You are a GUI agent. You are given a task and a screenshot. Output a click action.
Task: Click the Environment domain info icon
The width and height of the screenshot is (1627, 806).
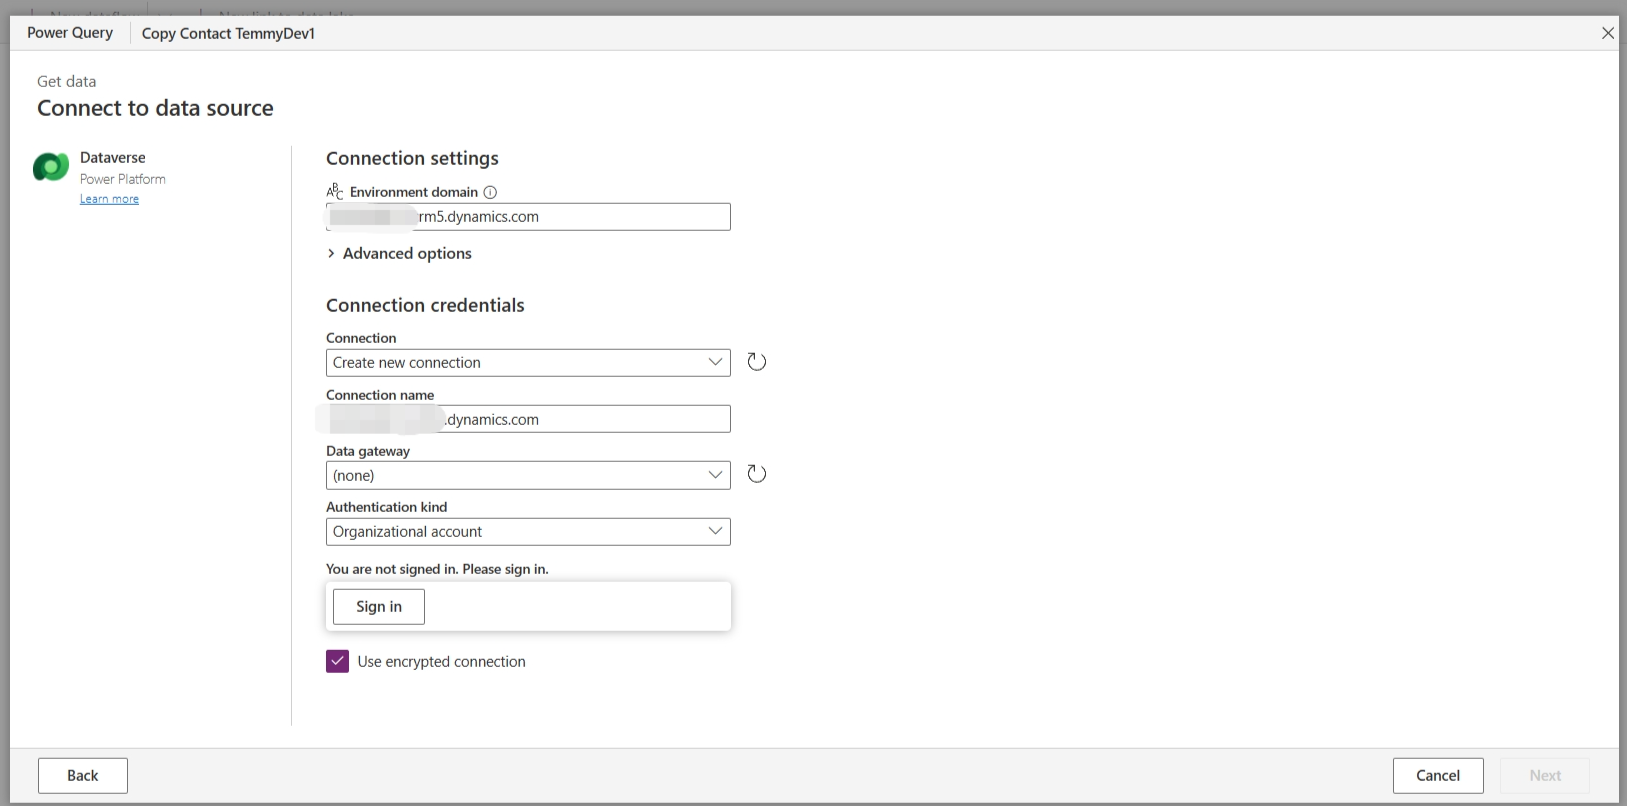coord(490,192)
